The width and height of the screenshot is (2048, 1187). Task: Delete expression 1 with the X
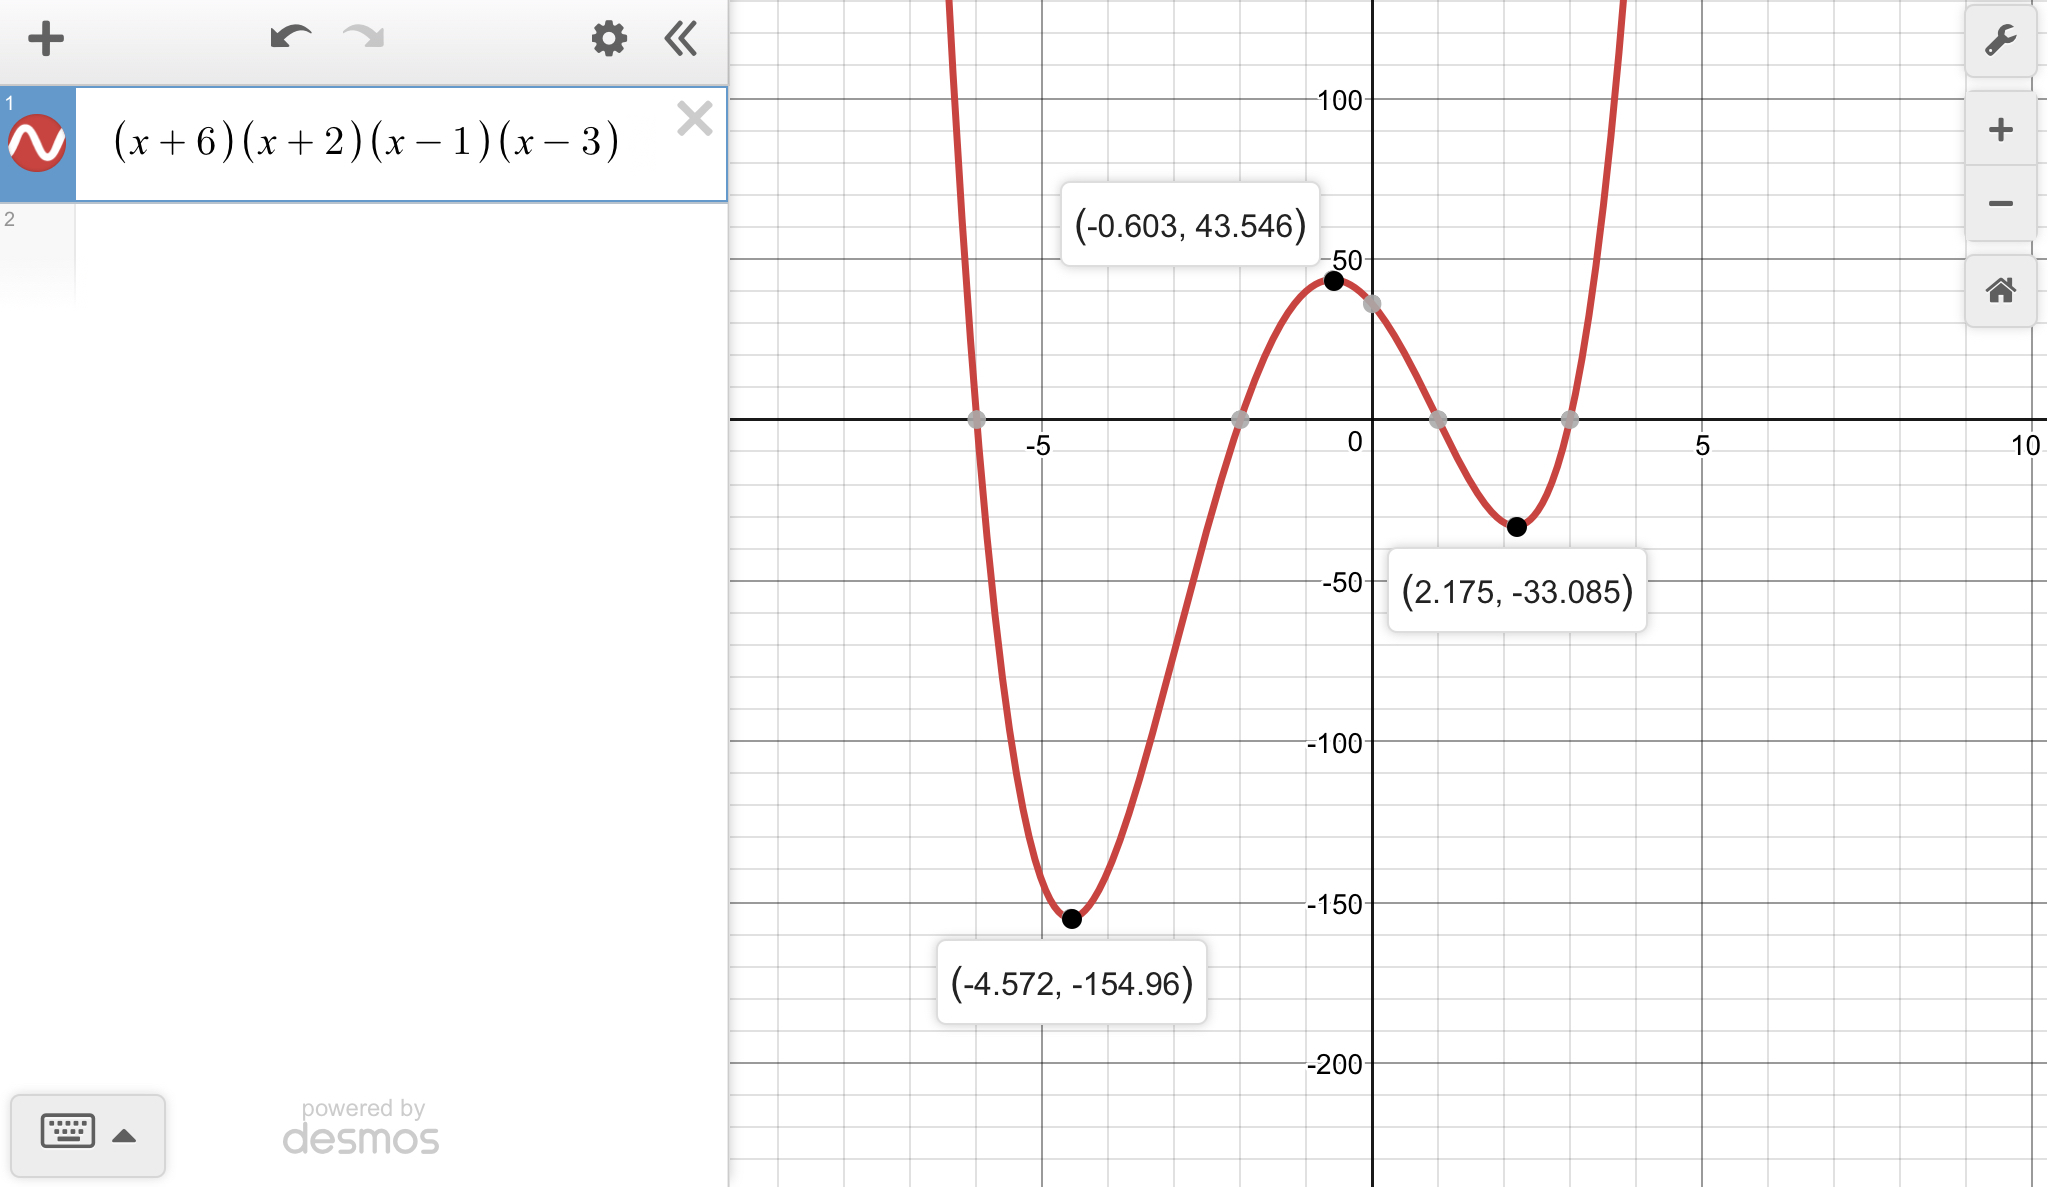click(x=694, y=119)
